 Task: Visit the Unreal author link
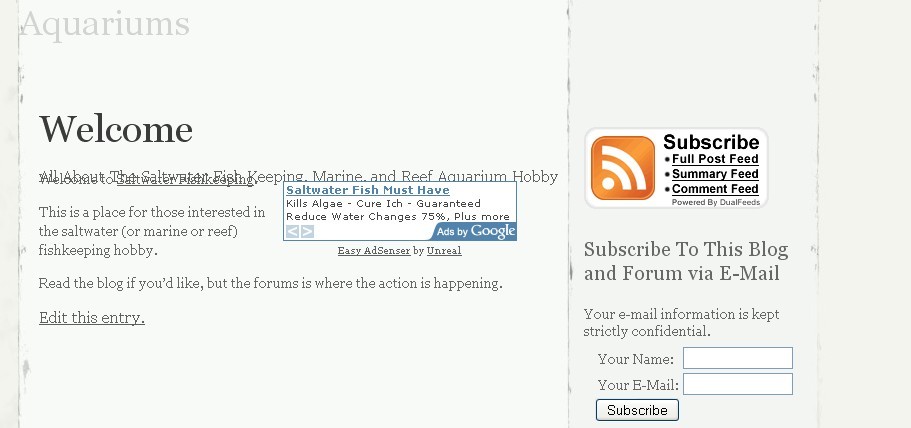pos(444,251)
